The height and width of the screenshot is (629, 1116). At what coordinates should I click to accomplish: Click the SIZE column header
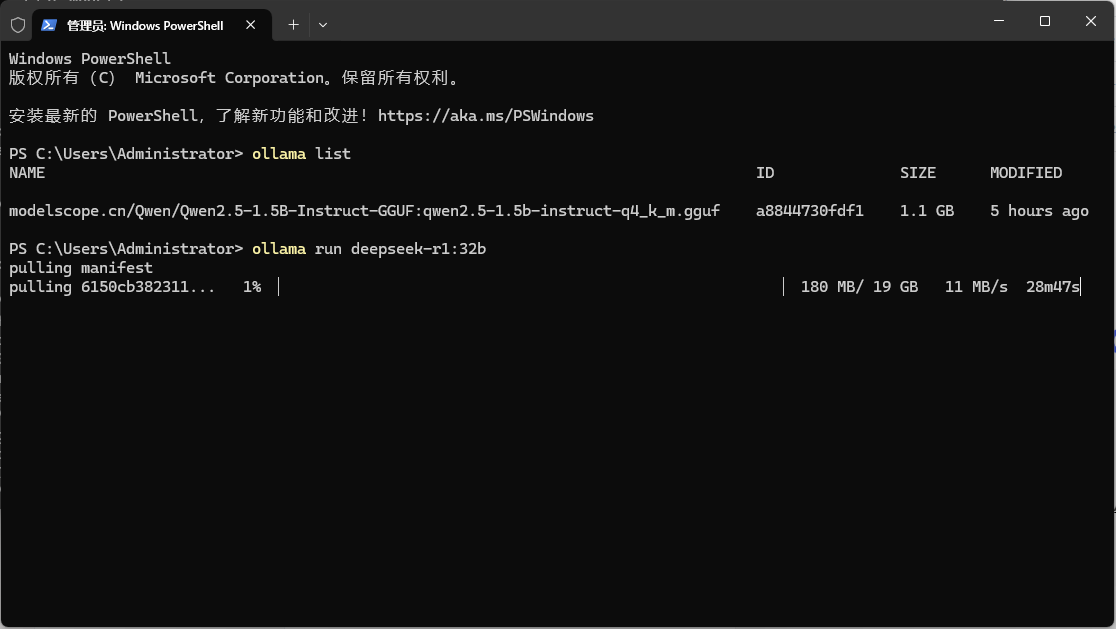point(917,173)
